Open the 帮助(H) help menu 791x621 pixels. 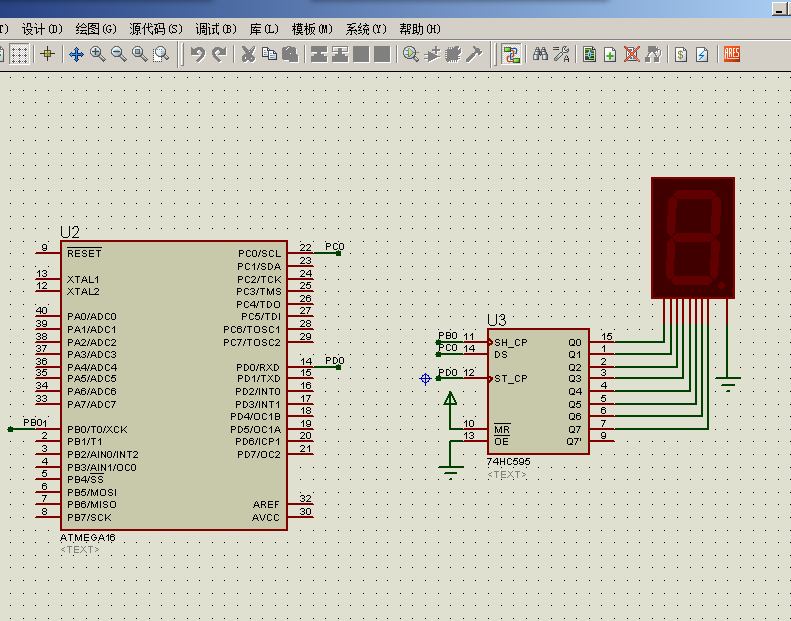[x=419, y=29]
